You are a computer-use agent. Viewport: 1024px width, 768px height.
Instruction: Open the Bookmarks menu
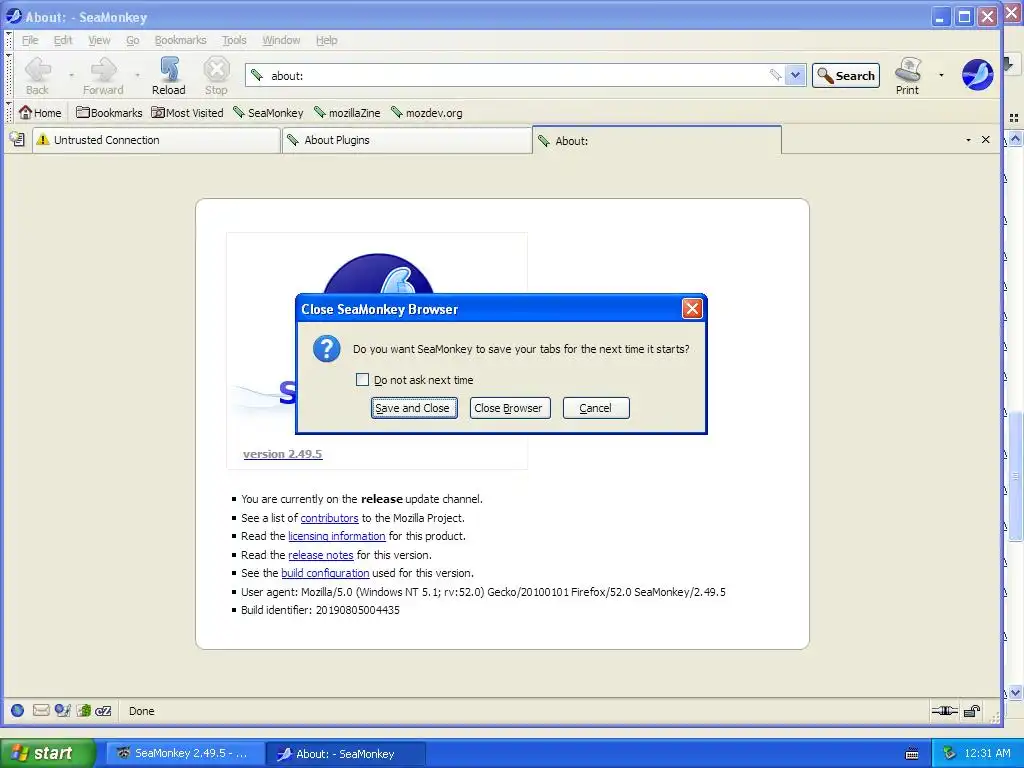point(180,40)
